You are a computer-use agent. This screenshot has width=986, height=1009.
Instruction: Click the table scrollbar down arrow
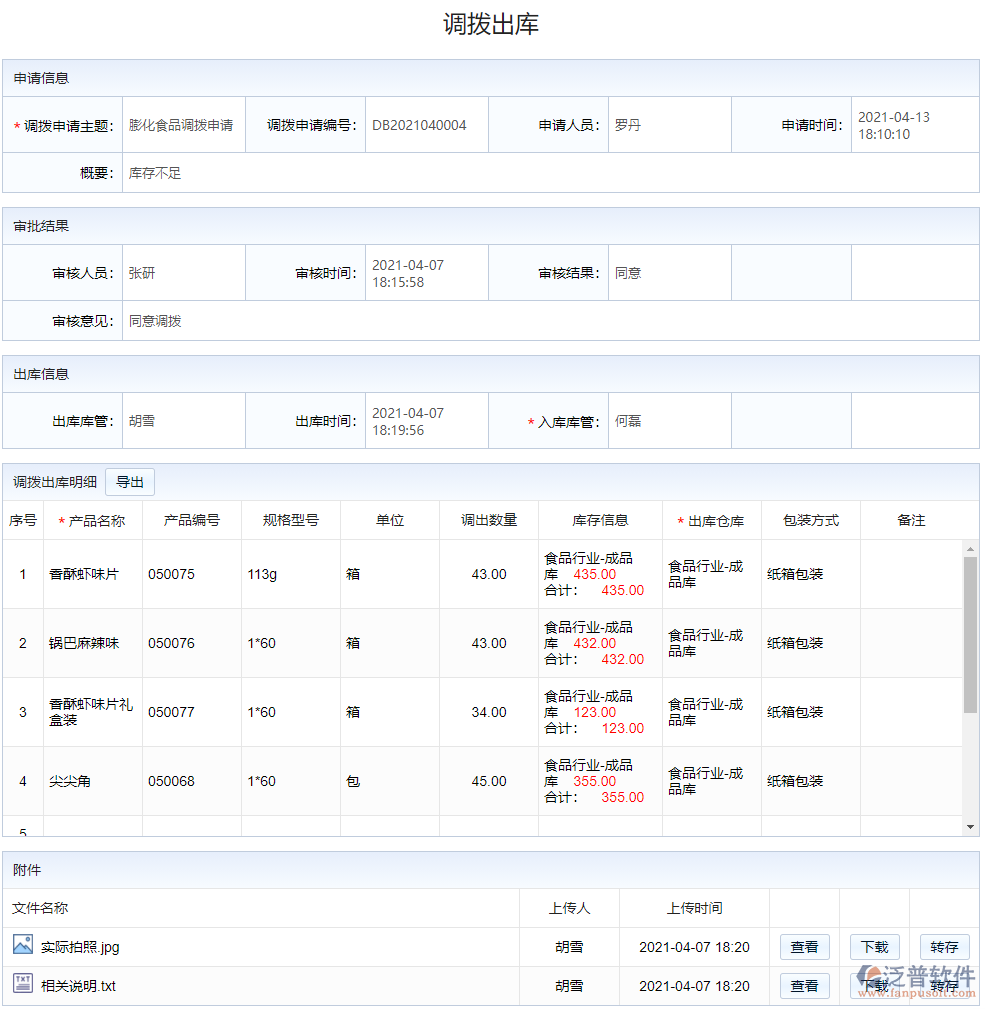tap(970, 827)
